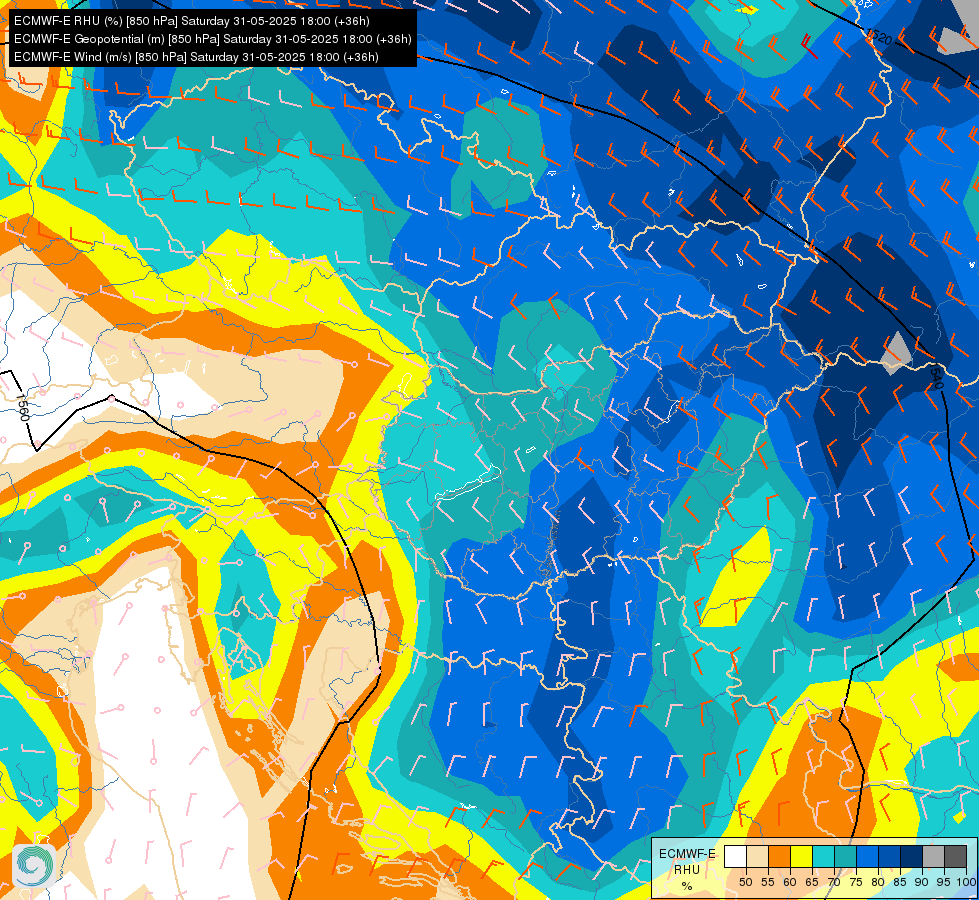Click the legend value 100
This screenshot has width=979, height=900.
coord(966,882)
